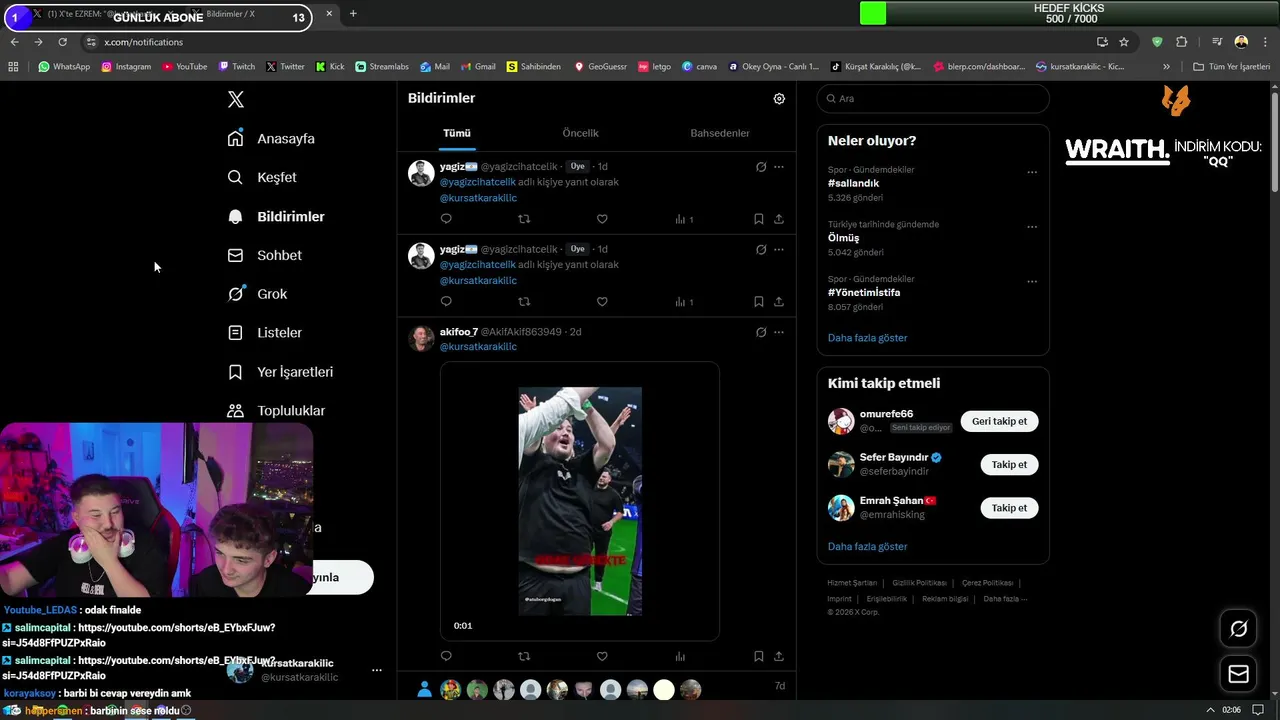The height and width of the screenshot is (720, 1280).
Task: Click Daha fazla göster under suggestions
Action: (867, 547)
